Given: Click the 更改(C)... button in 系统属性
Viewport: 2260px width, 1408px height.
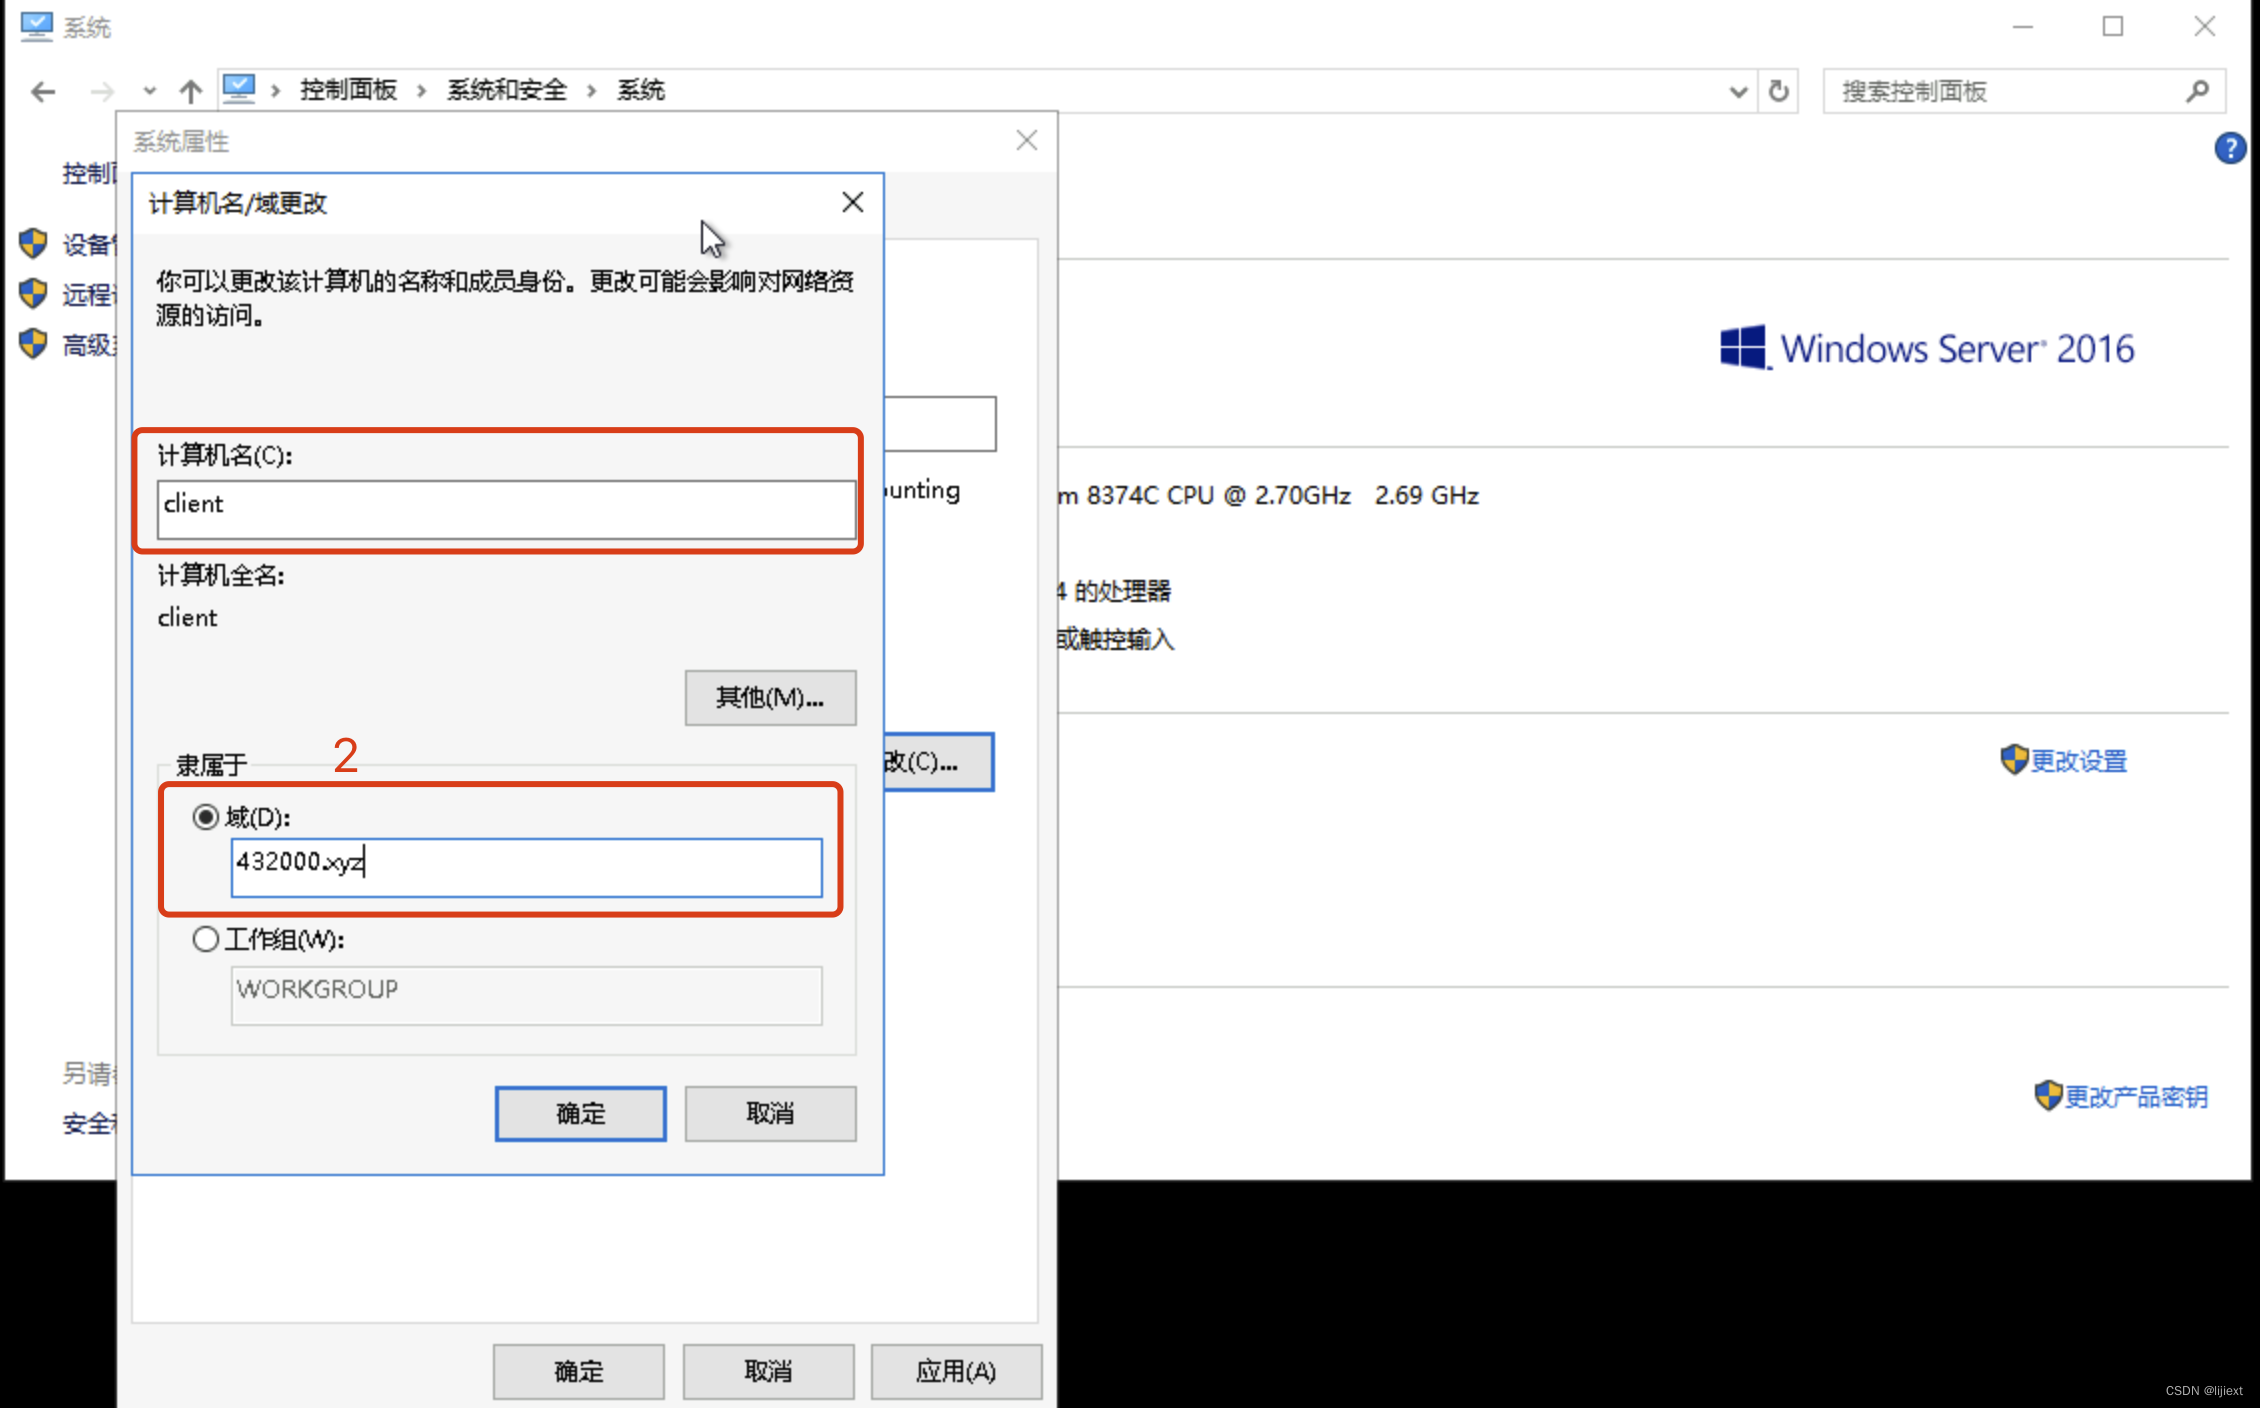Looking at the screenshot, I should [x=938, y=762].
